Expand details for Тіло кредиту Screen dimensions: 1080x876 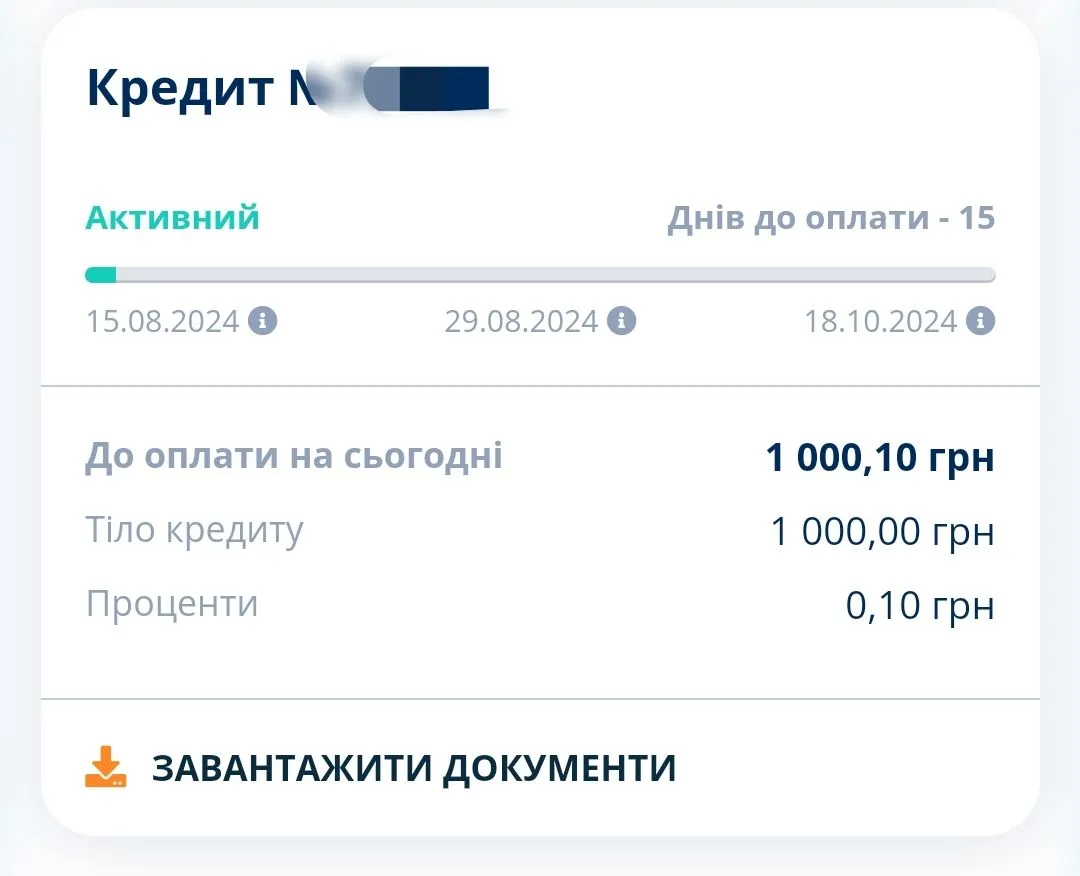pos(195,530)
